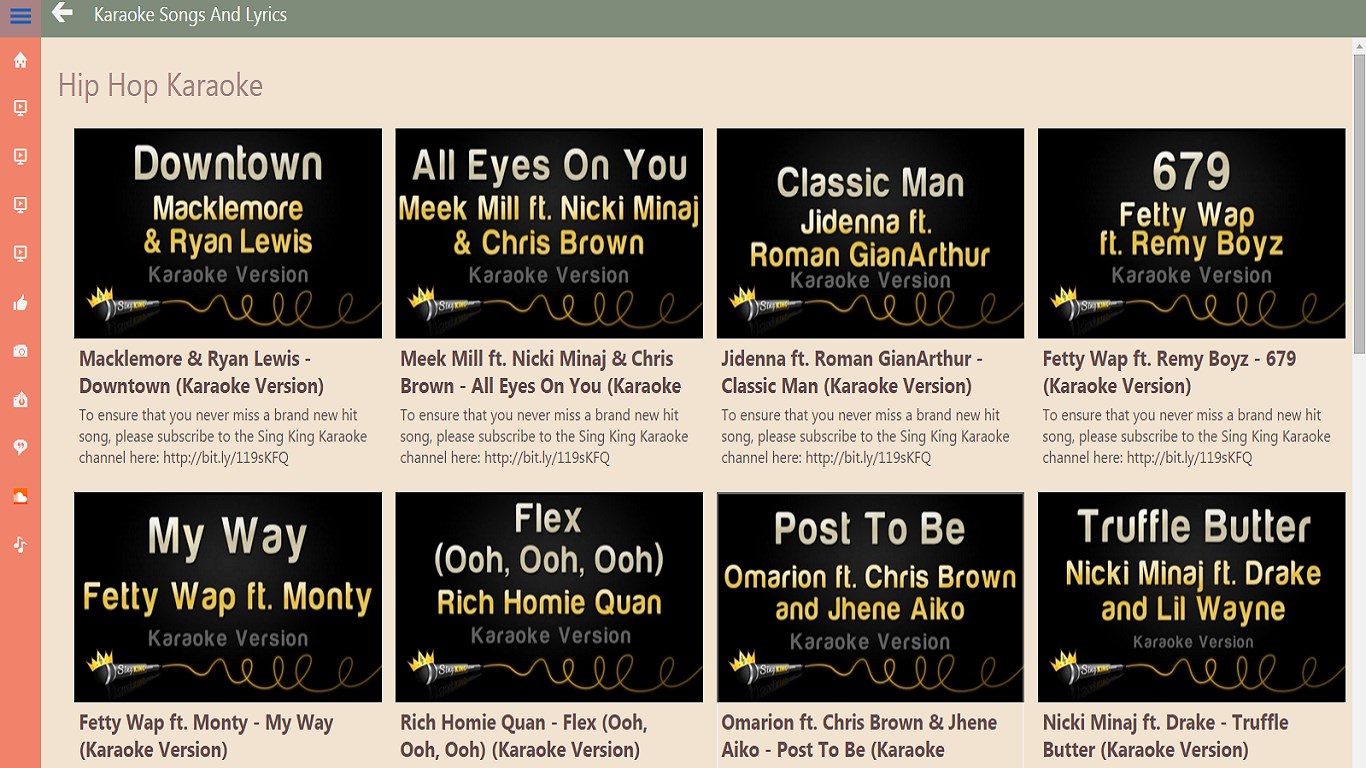Select the video icon directly above thumbs-up
1366x768 pixels.
tap(20, 254)
